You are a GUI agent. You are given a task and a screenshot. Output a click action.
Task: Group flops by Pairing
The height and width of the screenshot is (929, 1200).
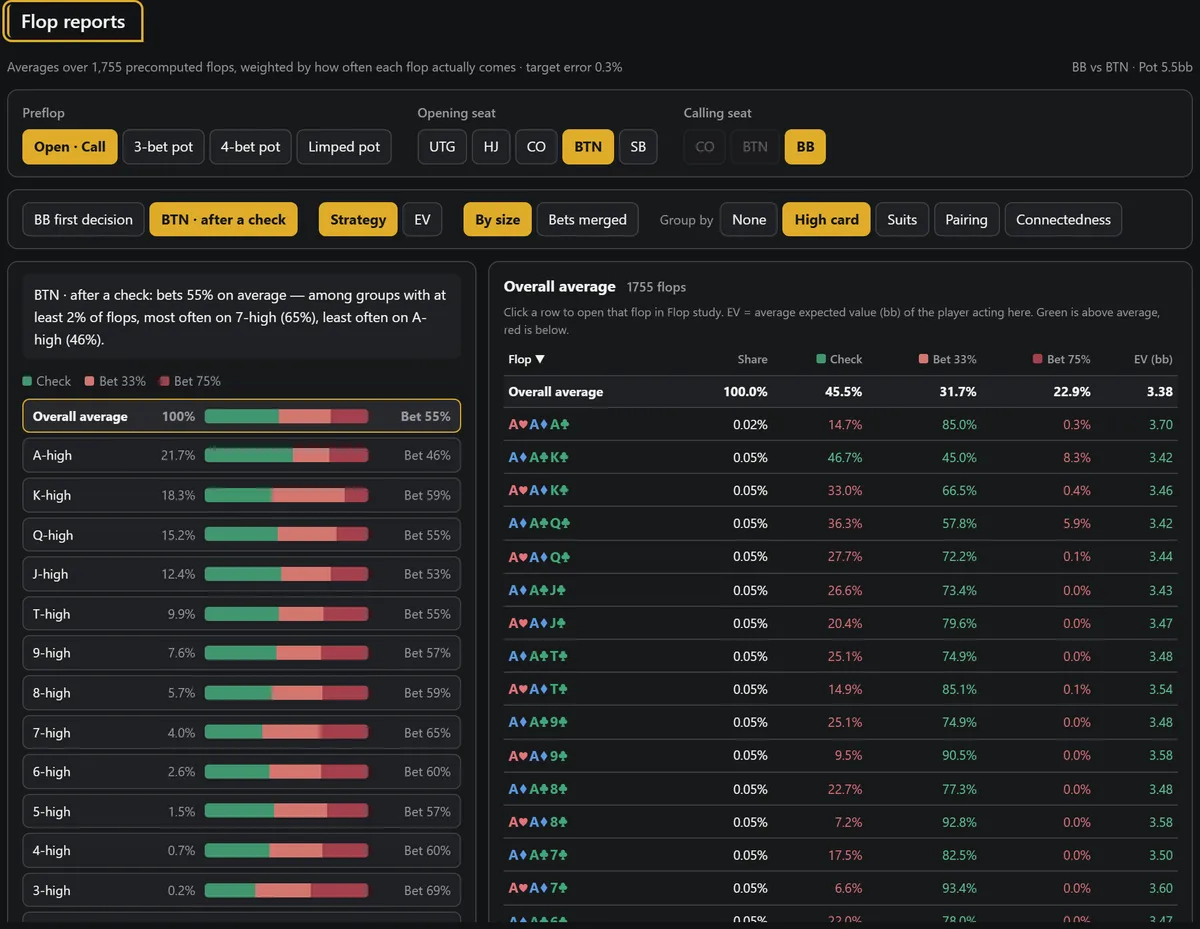[x=966, y=220]
